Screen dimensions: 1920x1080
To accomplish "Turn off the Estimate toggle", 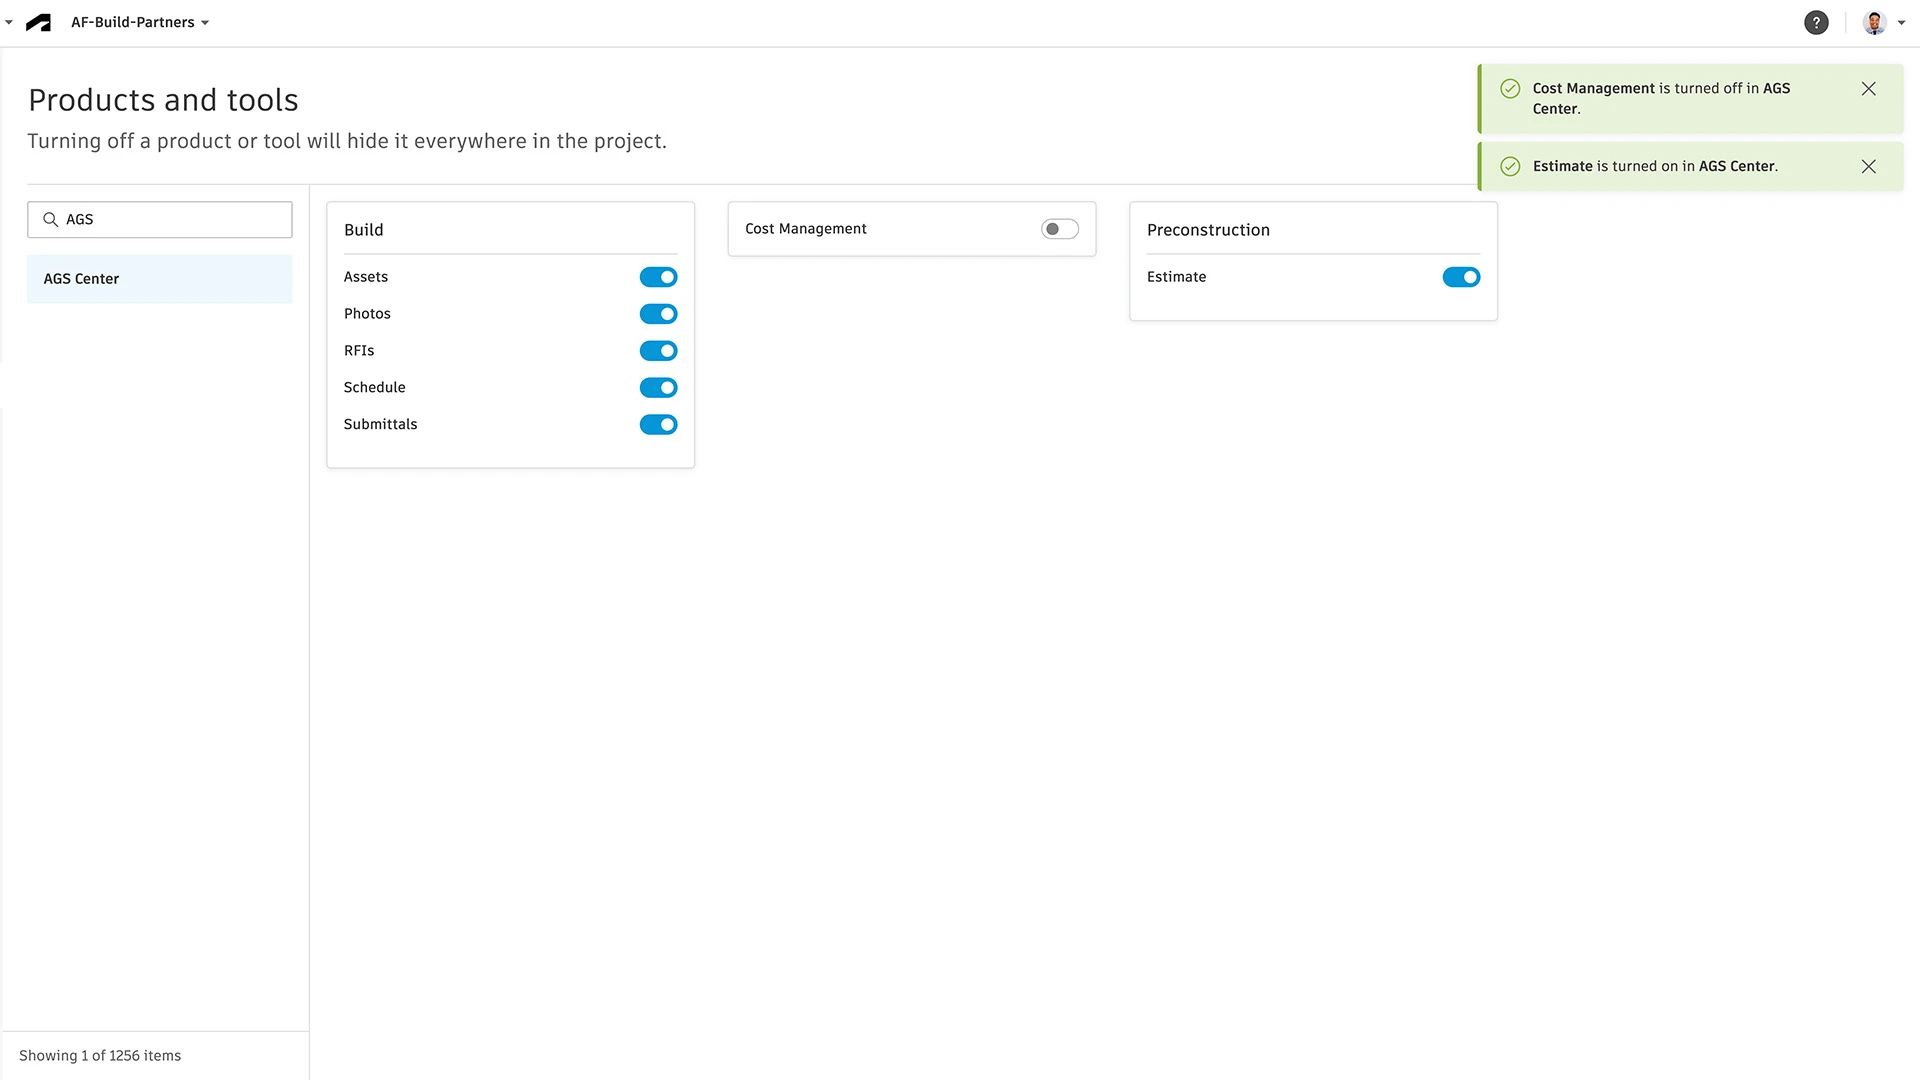I will (1461, 277).
